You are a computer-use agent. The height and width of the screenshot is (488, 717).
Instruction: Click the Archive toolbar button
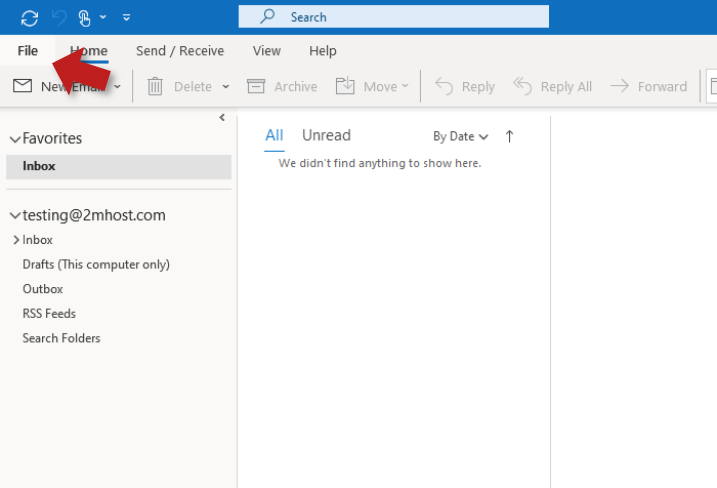pyautogui.click(x=282, y=87)
